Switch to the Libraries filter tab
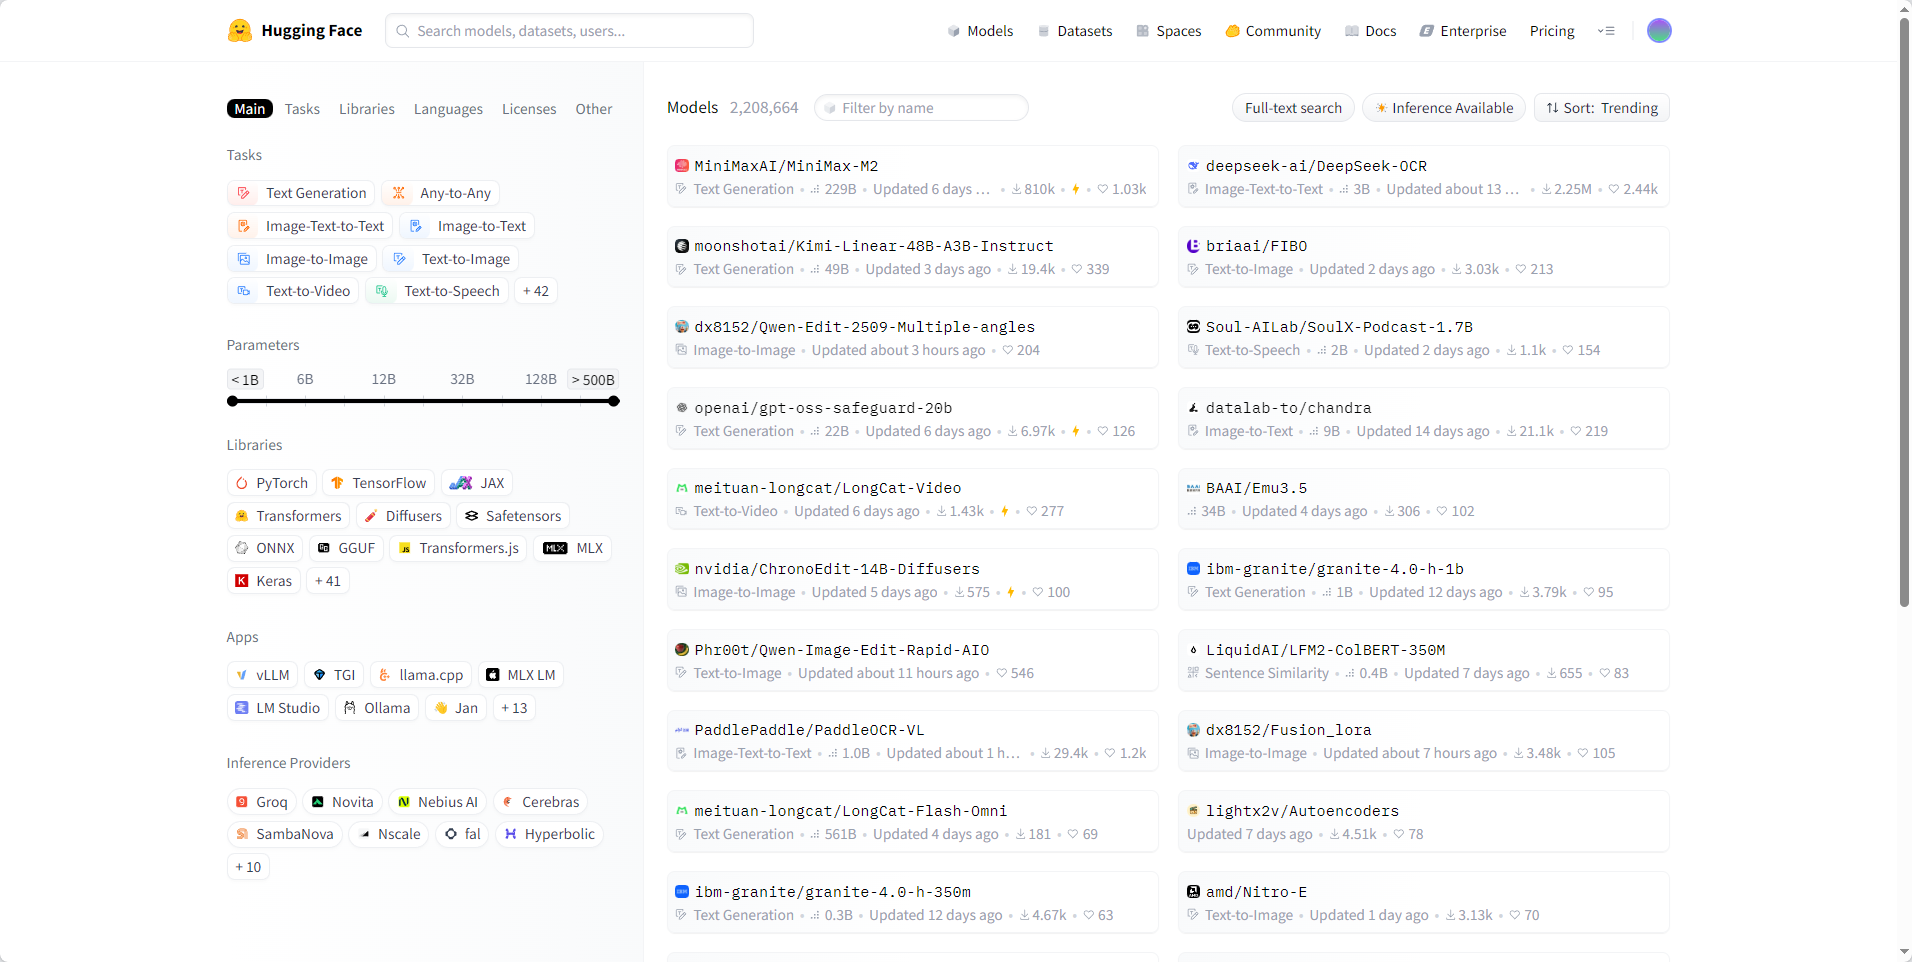This screenshot has height=962, width=1912. coord(367,109)
